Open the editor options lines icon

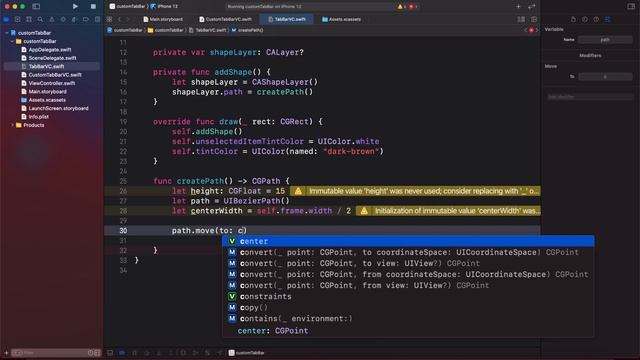521,19
